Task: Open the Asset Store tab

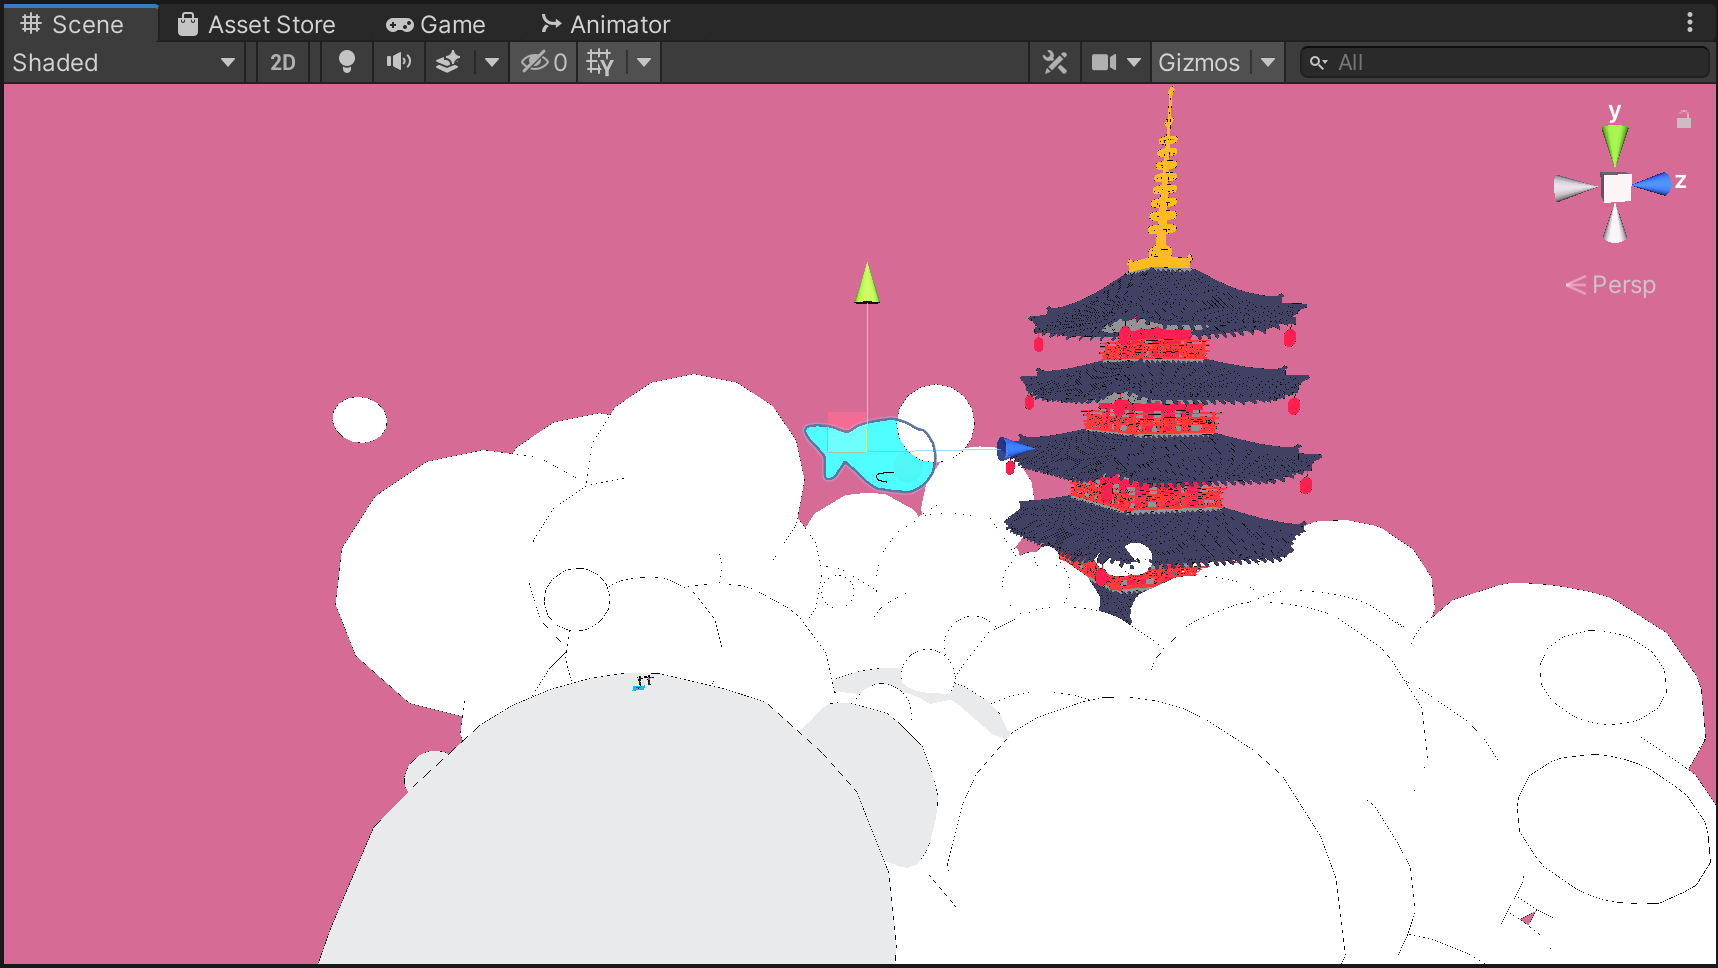Action: pyautogui.click(x=256, y=24)
